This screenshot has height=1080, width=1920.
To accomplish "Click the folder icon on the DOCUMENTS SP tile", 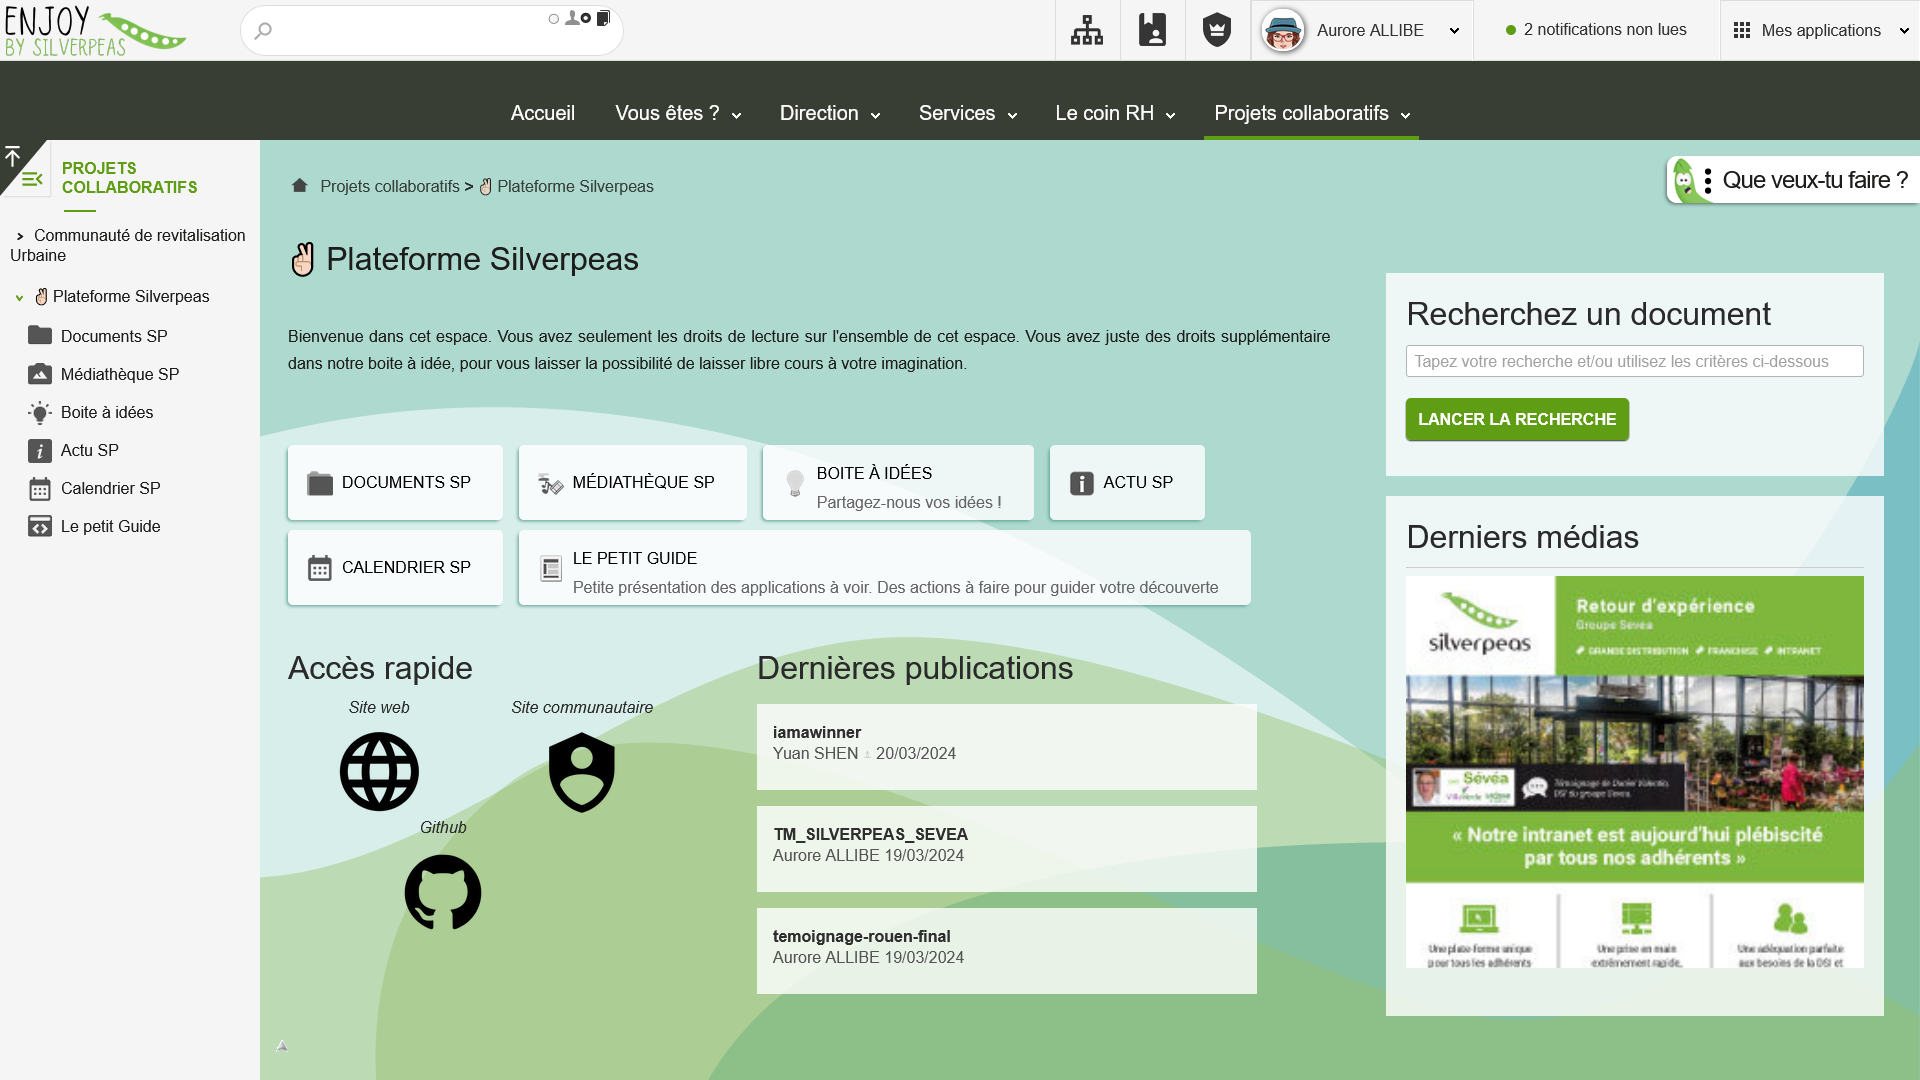I will click(x=320, y=483).
